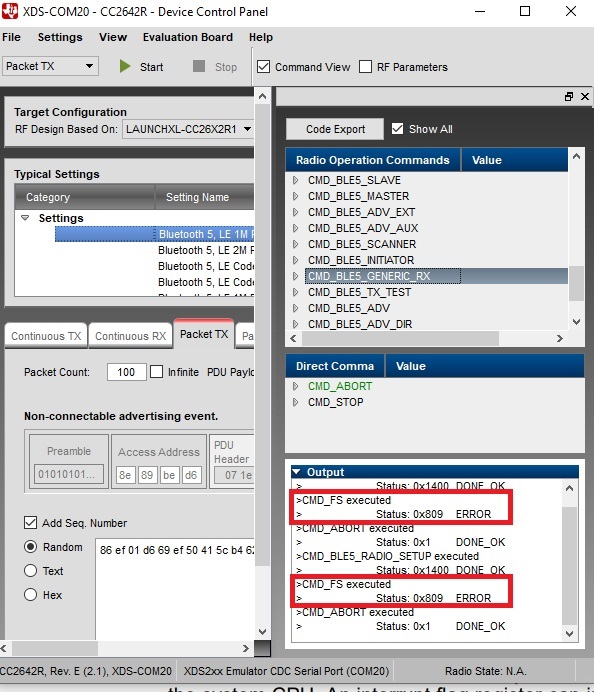
Task: Click scroll down arrow in Output log
Action: click(569, 634)
